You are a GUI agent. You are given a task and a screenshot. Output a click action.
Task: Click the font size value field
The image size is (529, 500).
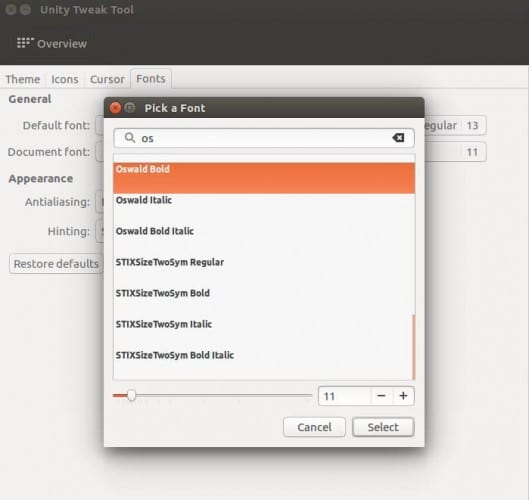point(344,396)
